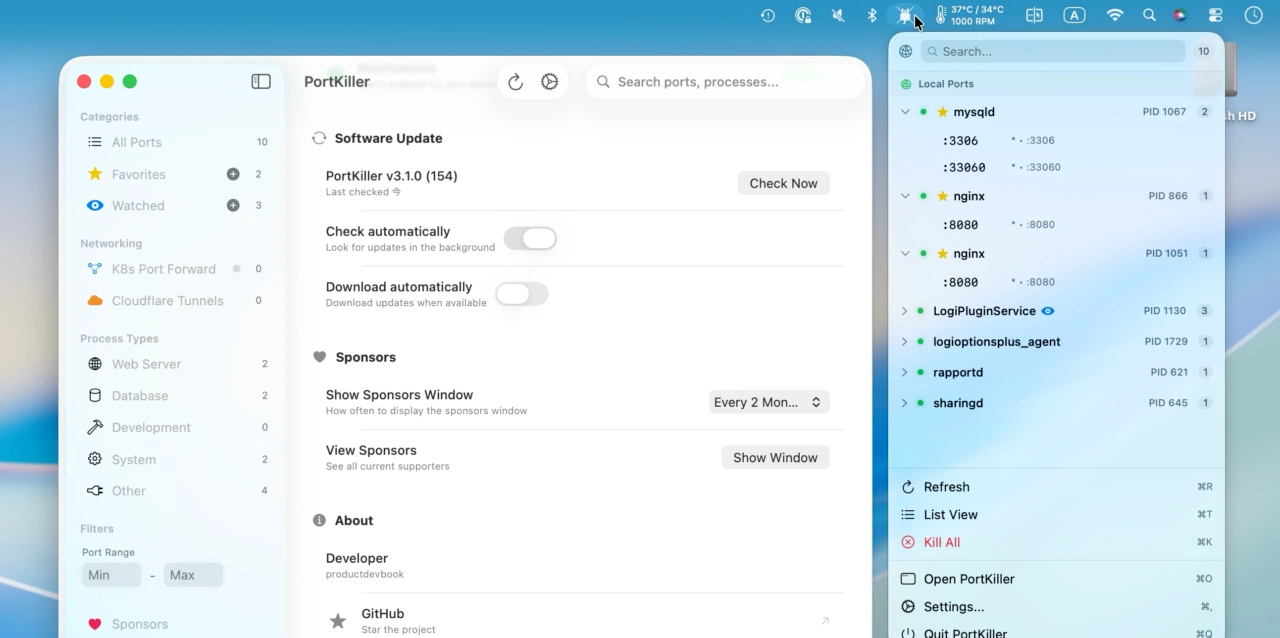Screen dimensions: 1280x638
Task: Choose Kill All from the menu
Action: pos(939,542)
